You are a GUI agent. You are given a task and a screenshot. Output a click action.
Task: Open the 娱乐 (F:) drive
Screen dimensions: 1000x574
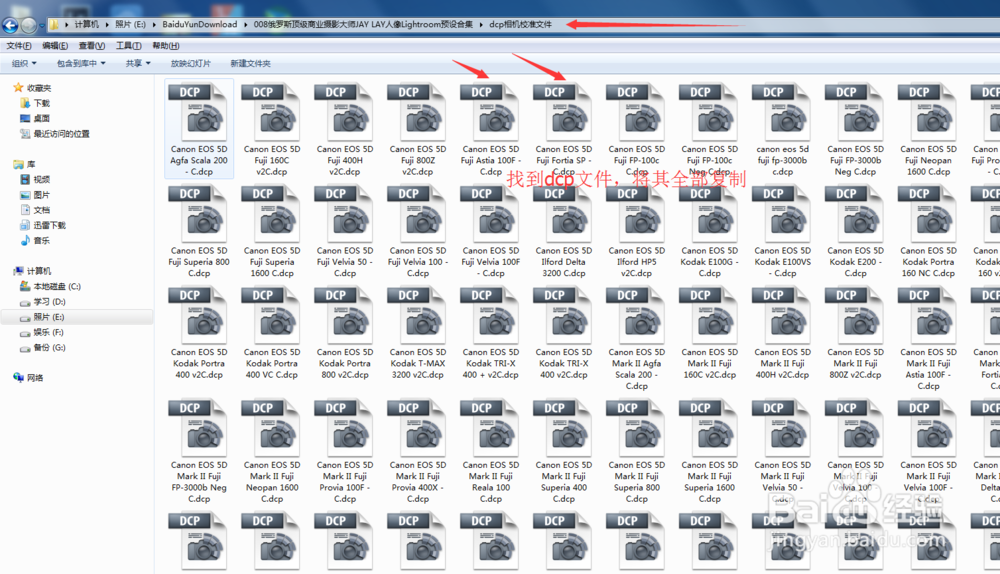(x=48, y=333)
